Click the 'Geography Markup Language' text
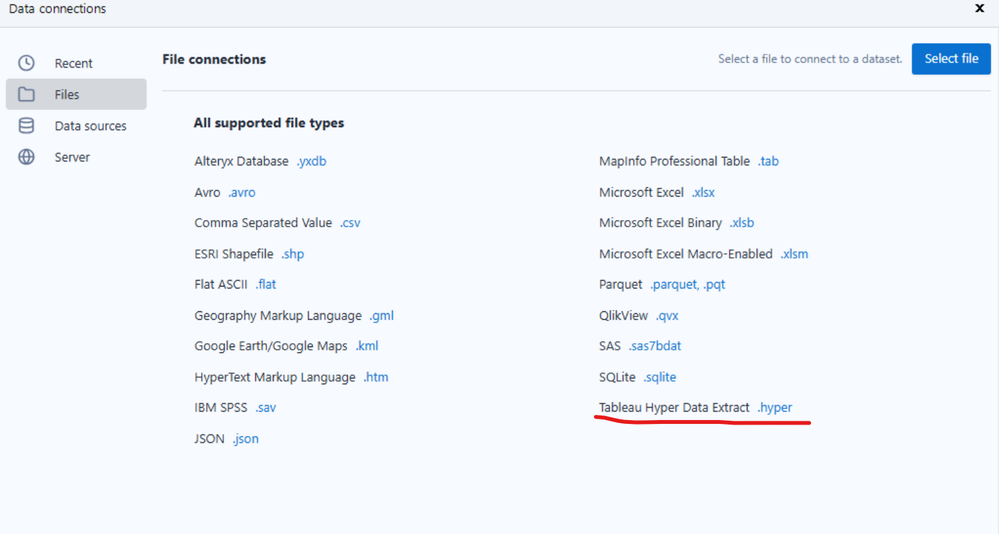Viewport: 999px width, 534px height. (x=278, y=315)
